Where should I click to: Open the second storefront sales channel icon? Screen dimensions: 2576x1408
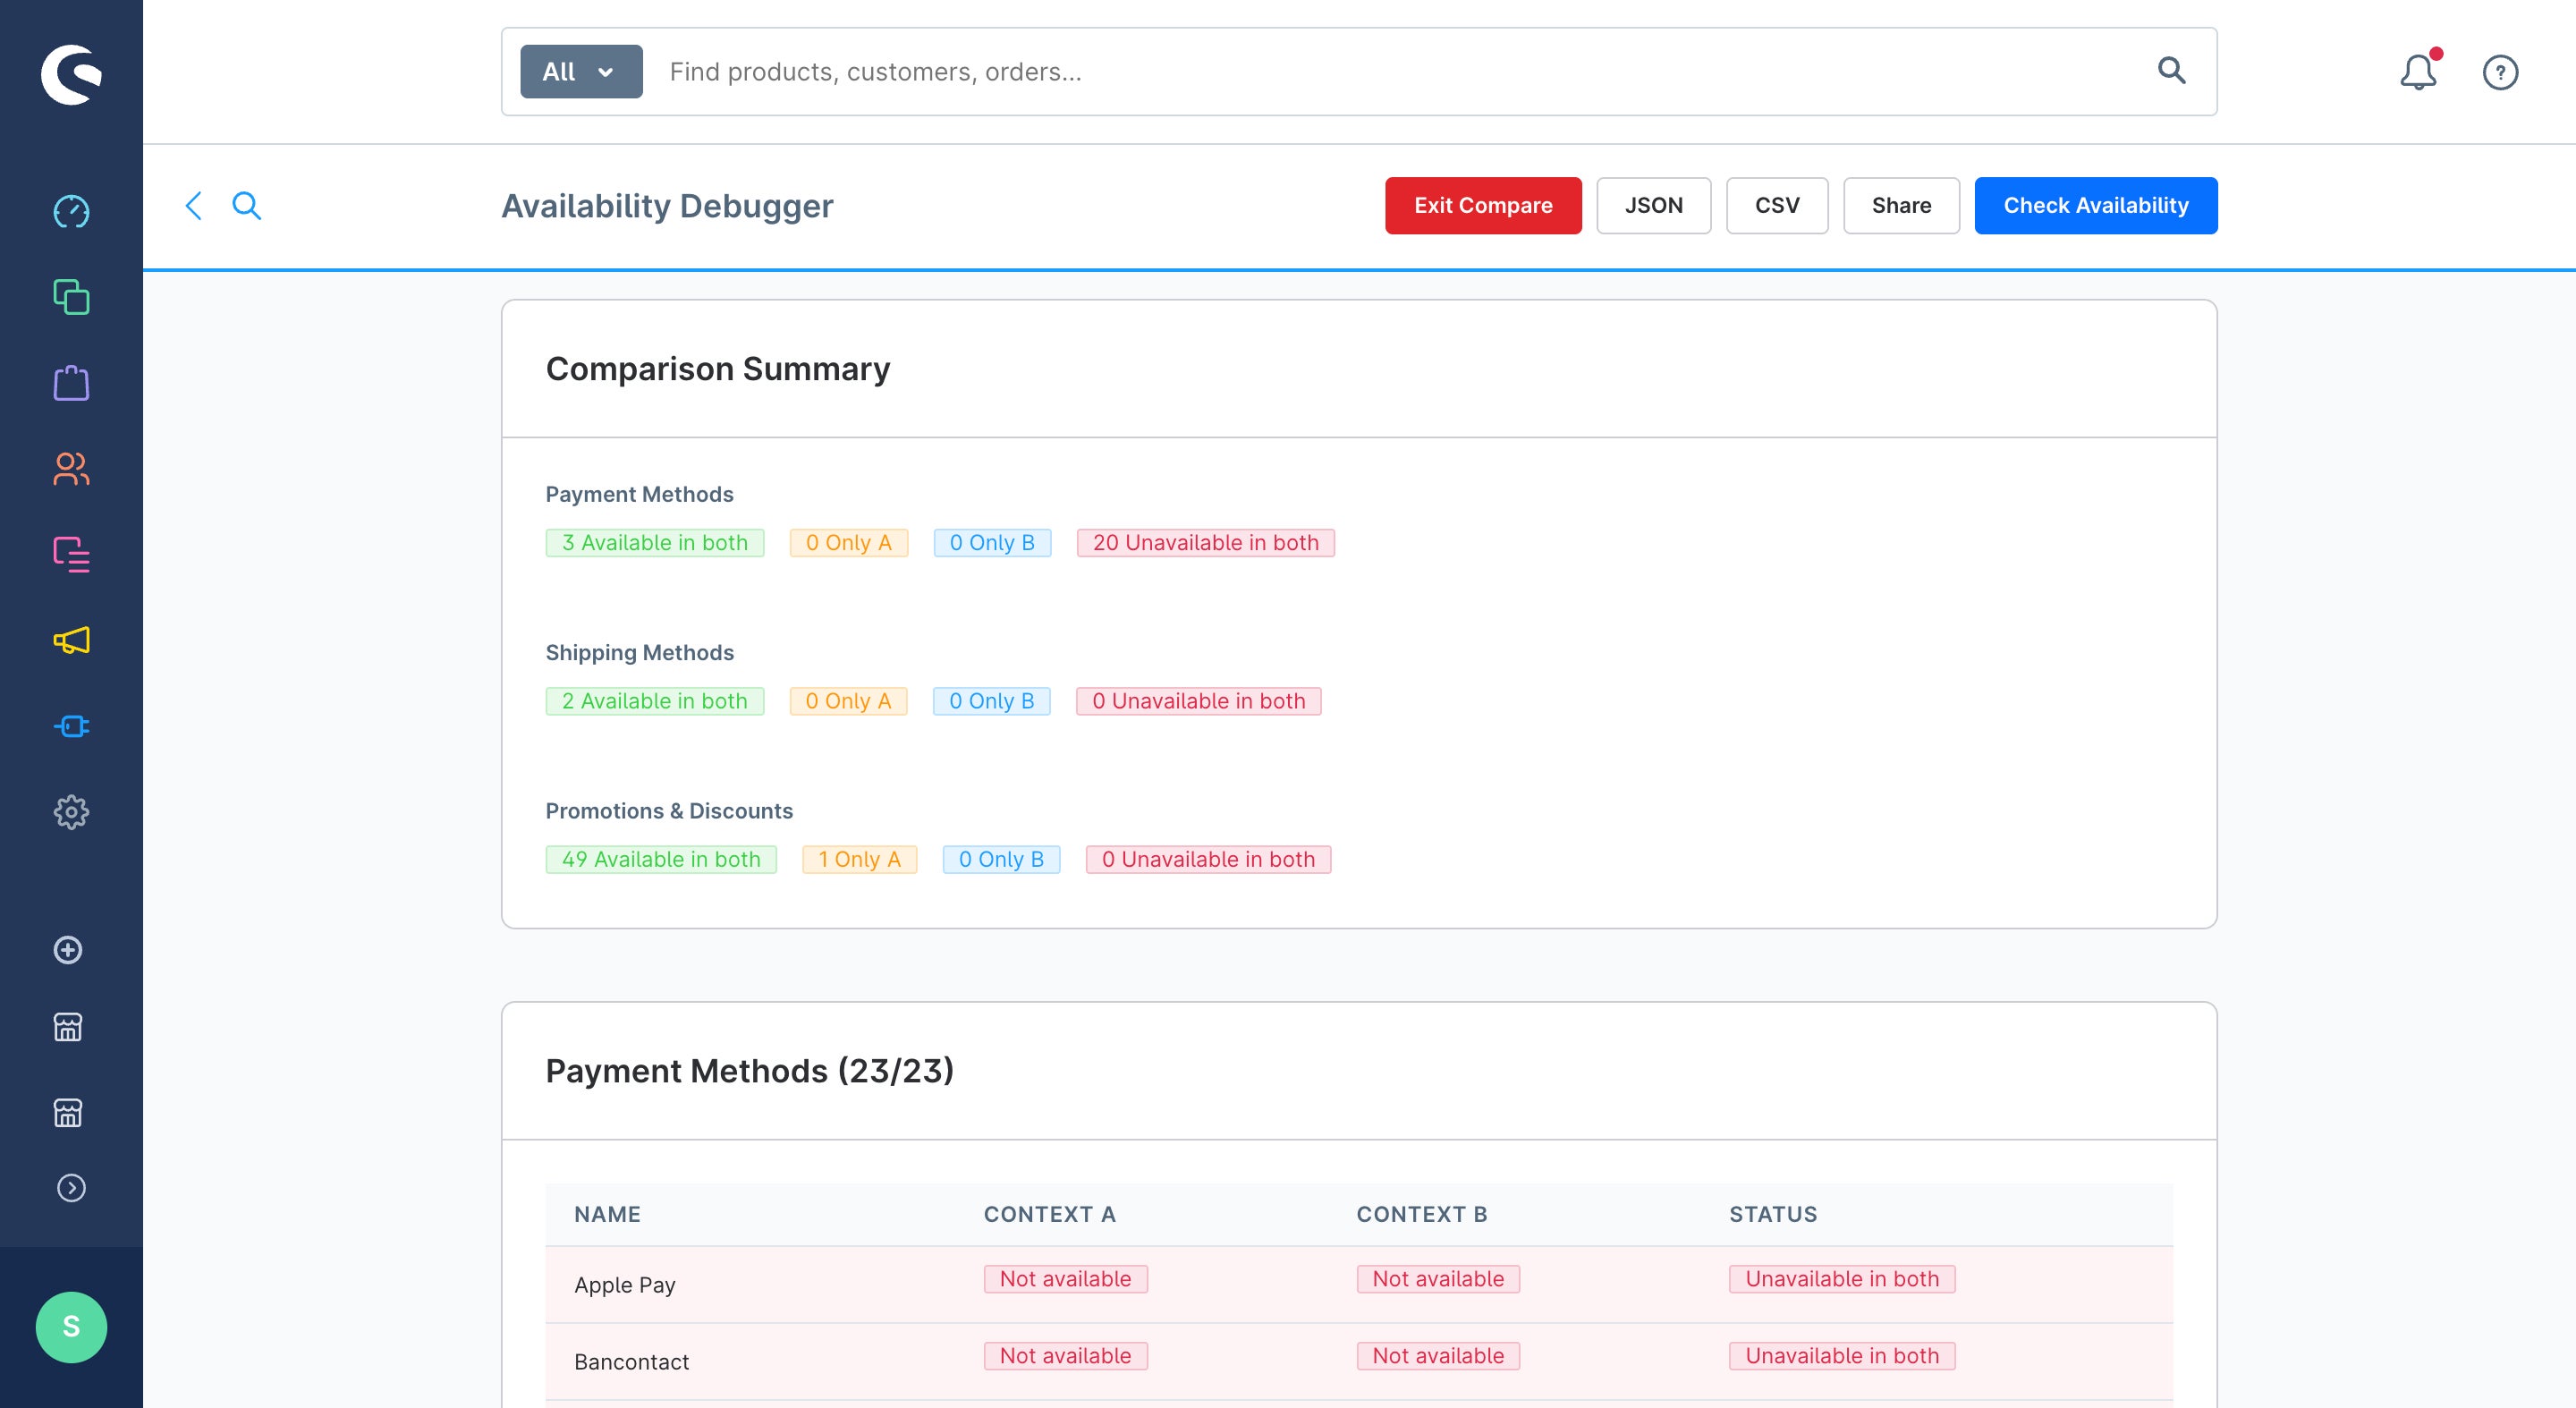click(x=68, y=1113)
